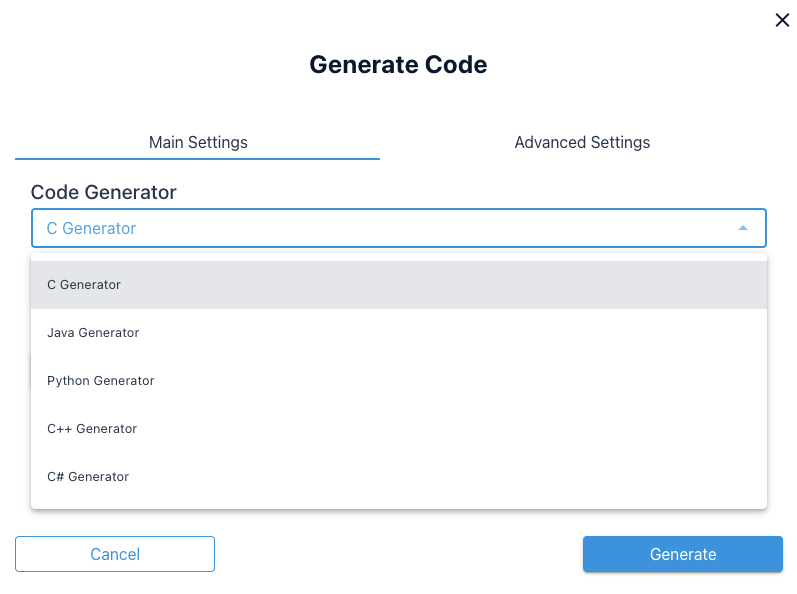Image resolution: width=797 pixels, height=594 pixels.
Task: Select C Generator from the list
Action: click(84, 285)
